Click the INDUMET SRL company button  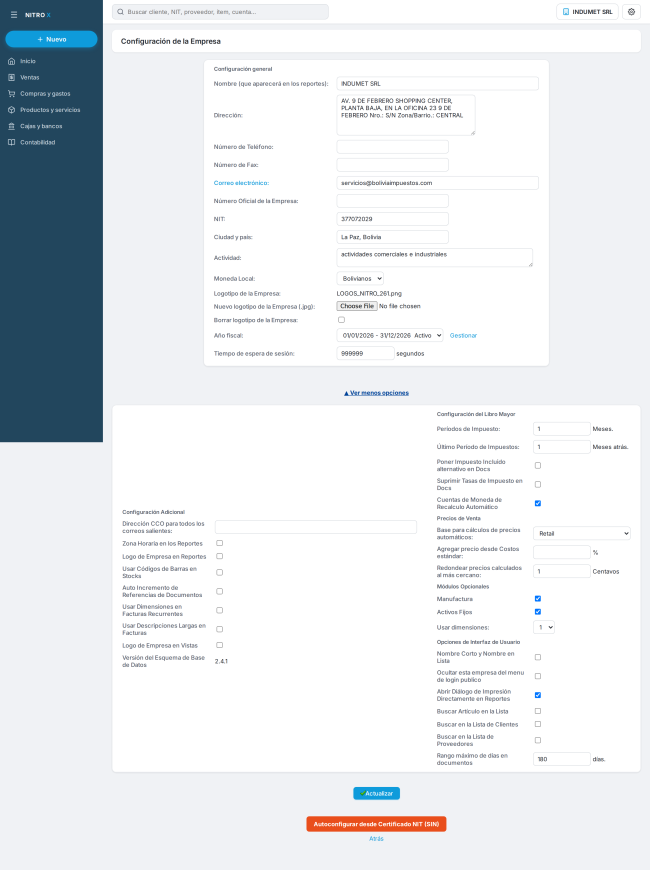click(587, 12)
